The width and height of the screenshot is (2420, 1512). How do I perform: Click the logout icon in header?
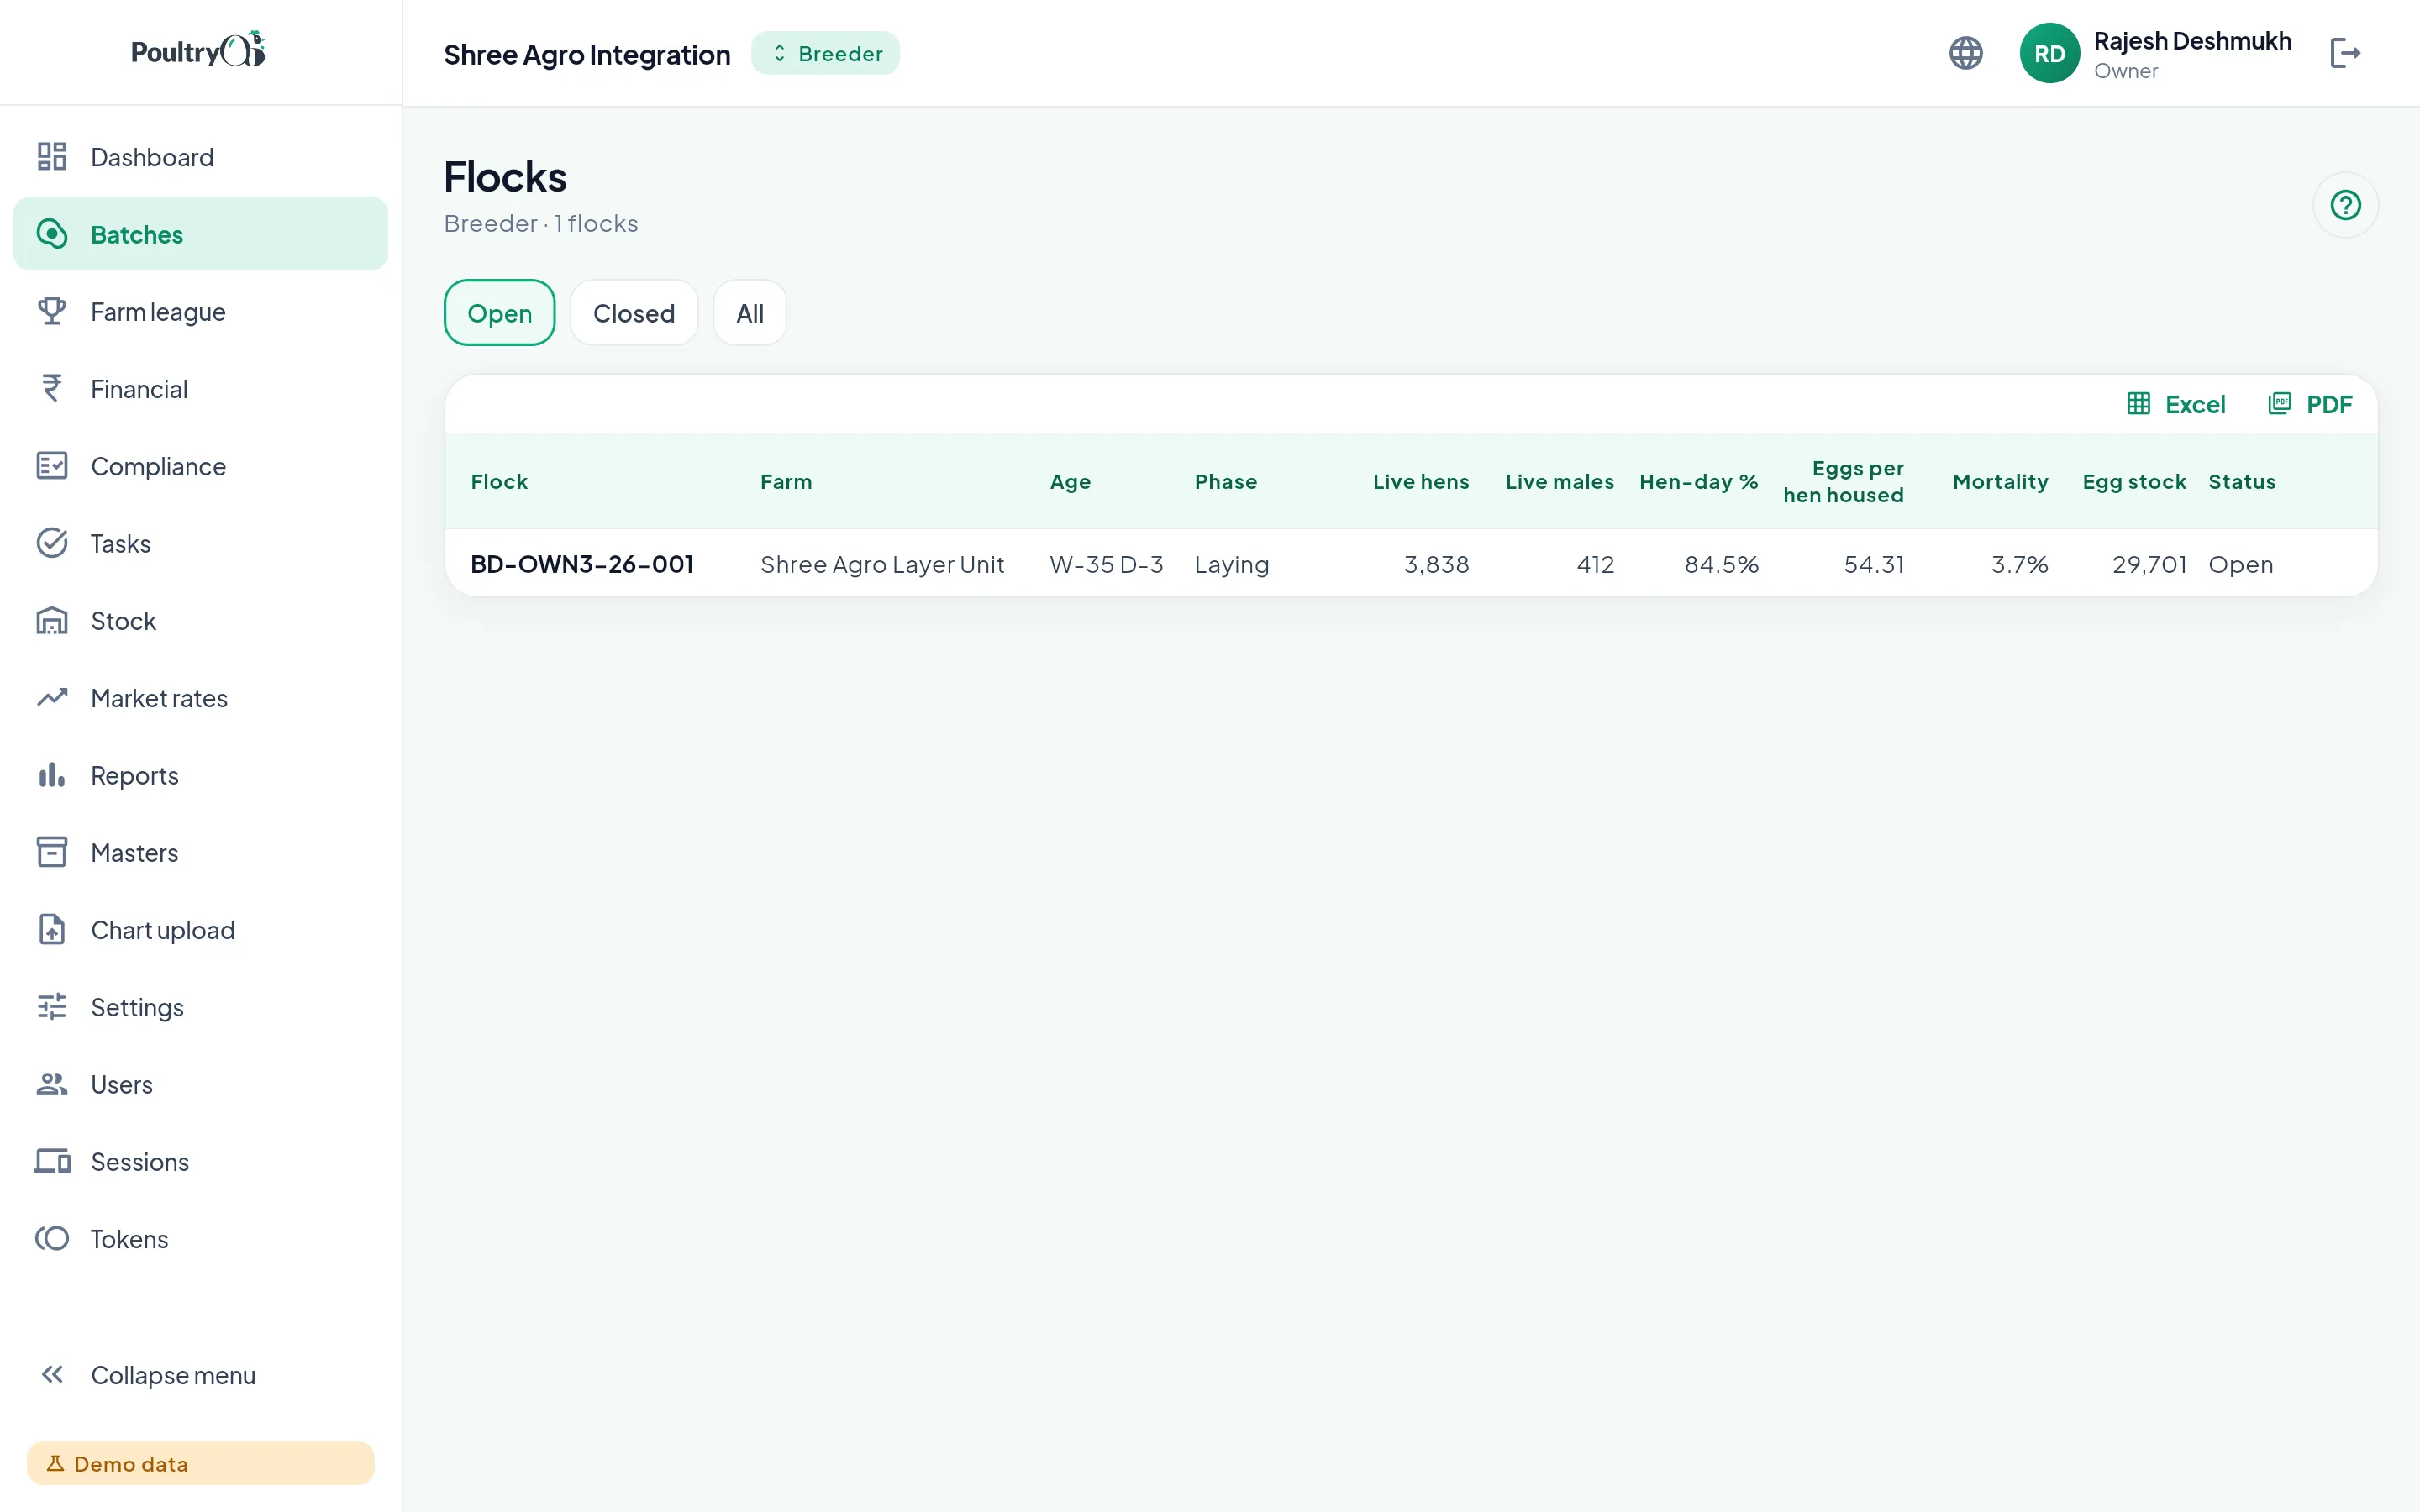(x=2345, y=53)
